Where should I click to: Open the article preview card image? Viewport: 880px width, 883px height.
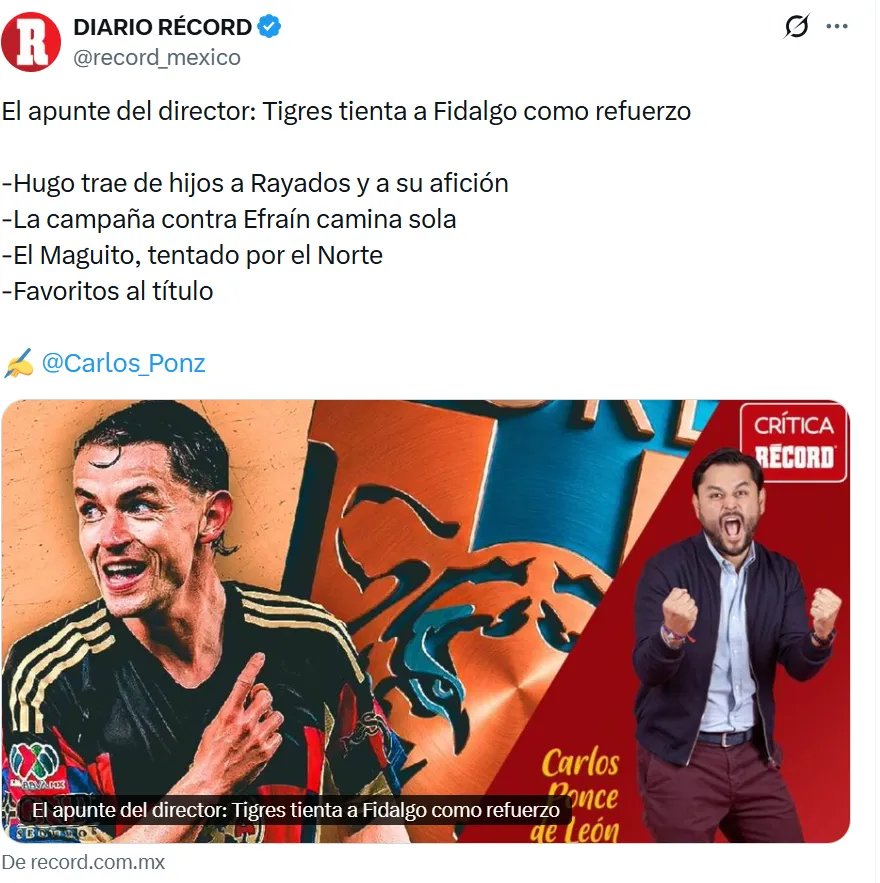coord(426,621)
